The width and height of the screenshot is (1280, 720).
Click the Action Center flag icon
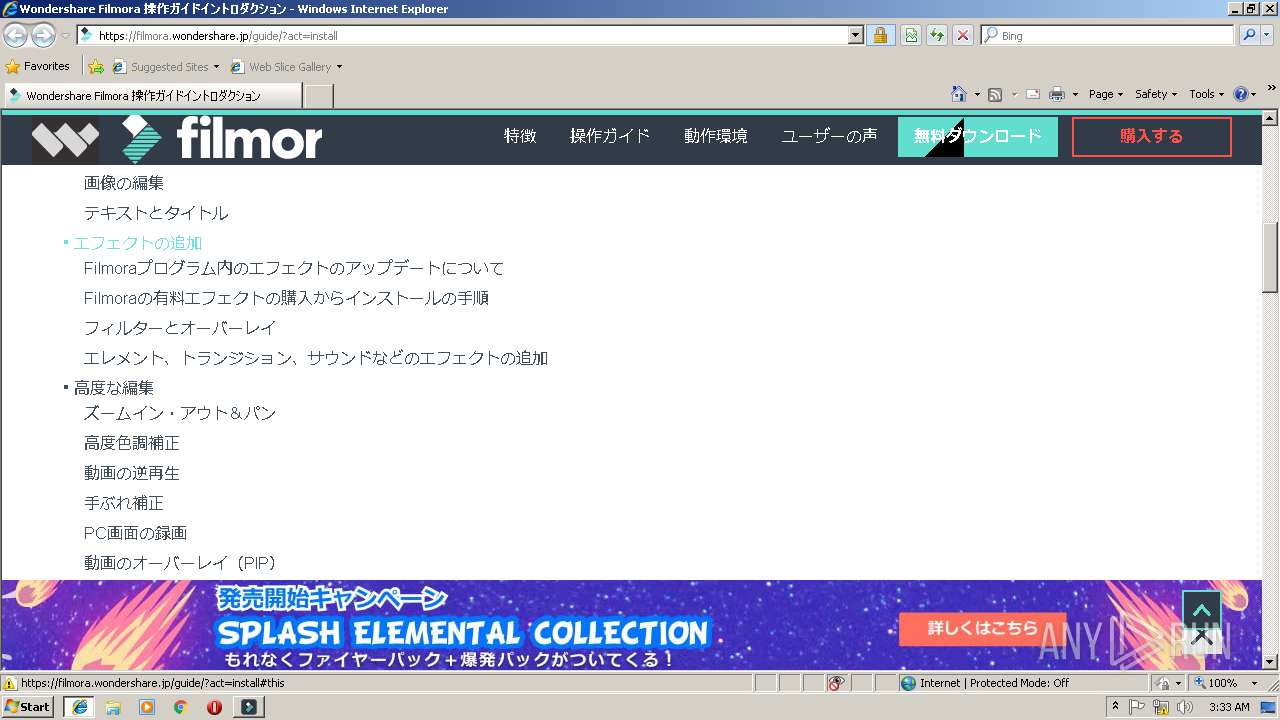[x=1137, y=707]
